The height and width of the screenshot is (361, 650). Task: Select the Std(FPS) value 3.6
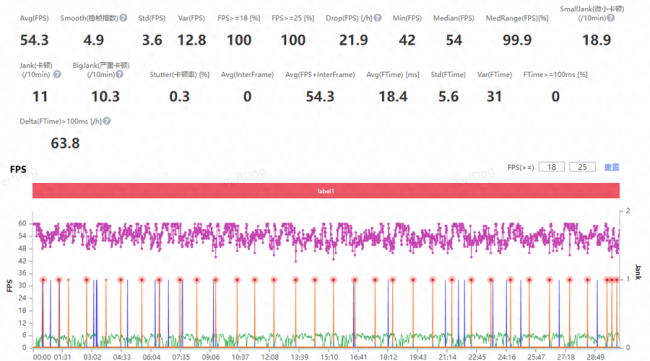(152, 40)
